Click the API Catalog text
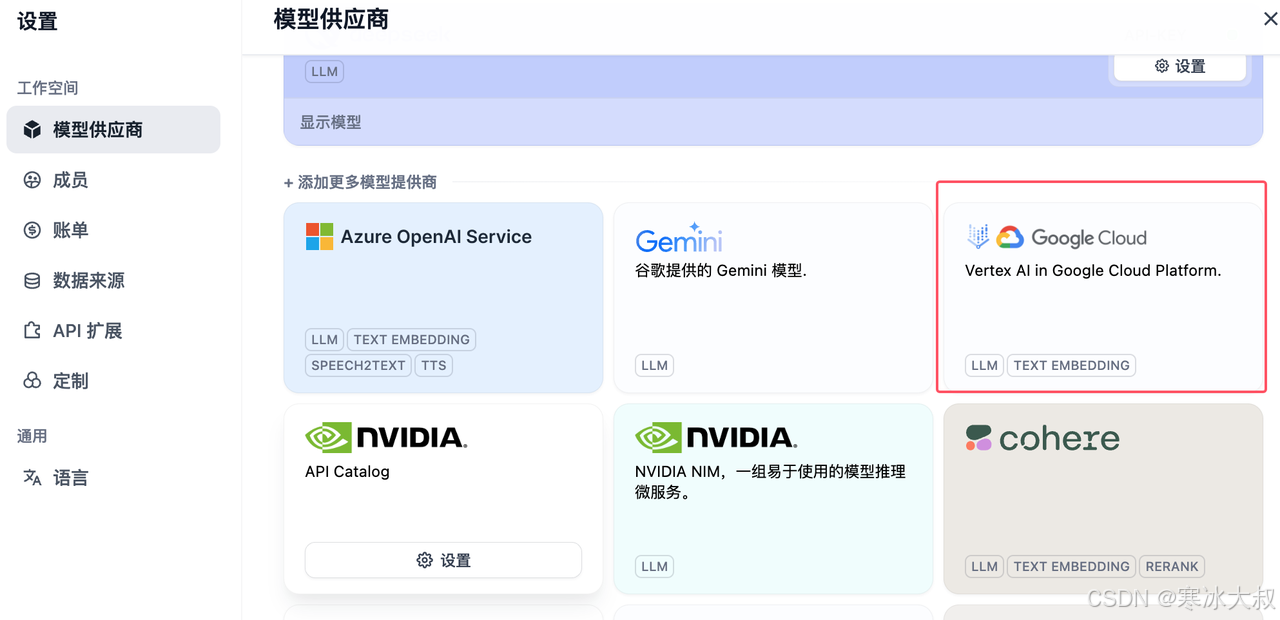1280x620 pixels. tap(347, 472)
